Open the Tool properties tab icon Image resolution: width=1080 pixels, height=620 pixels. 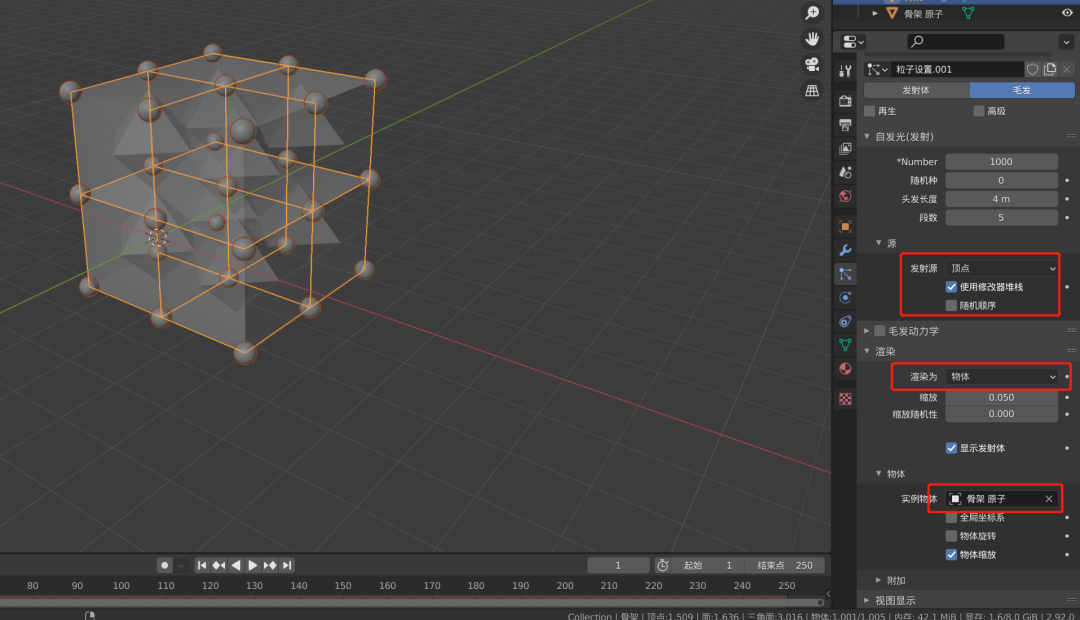coord(845,70)
